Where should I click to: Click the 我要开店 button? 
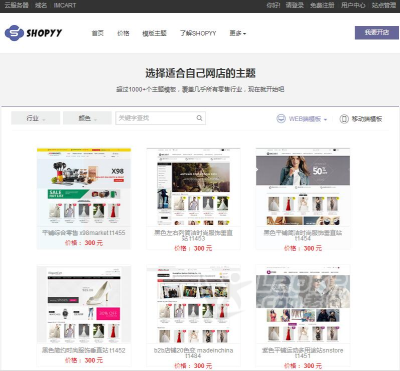tap(377, 32)
